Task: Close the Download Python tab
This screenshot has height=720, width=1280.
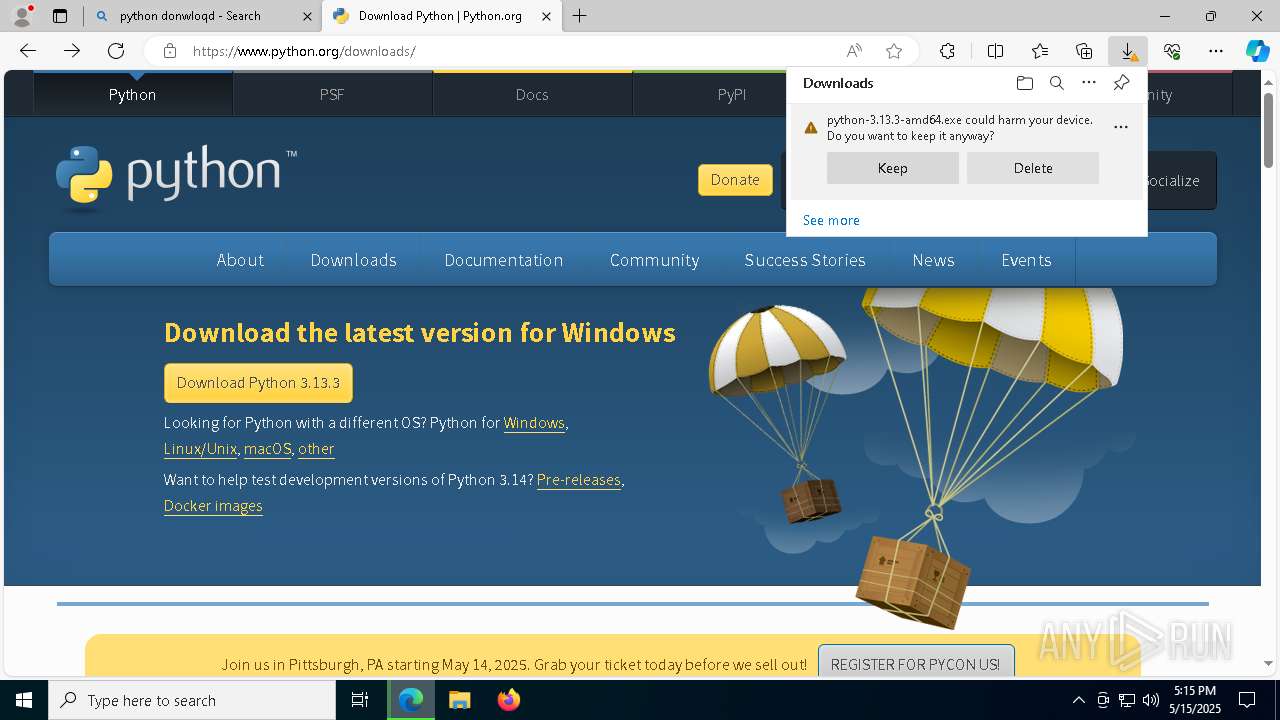Action: [x=546, y=16]
